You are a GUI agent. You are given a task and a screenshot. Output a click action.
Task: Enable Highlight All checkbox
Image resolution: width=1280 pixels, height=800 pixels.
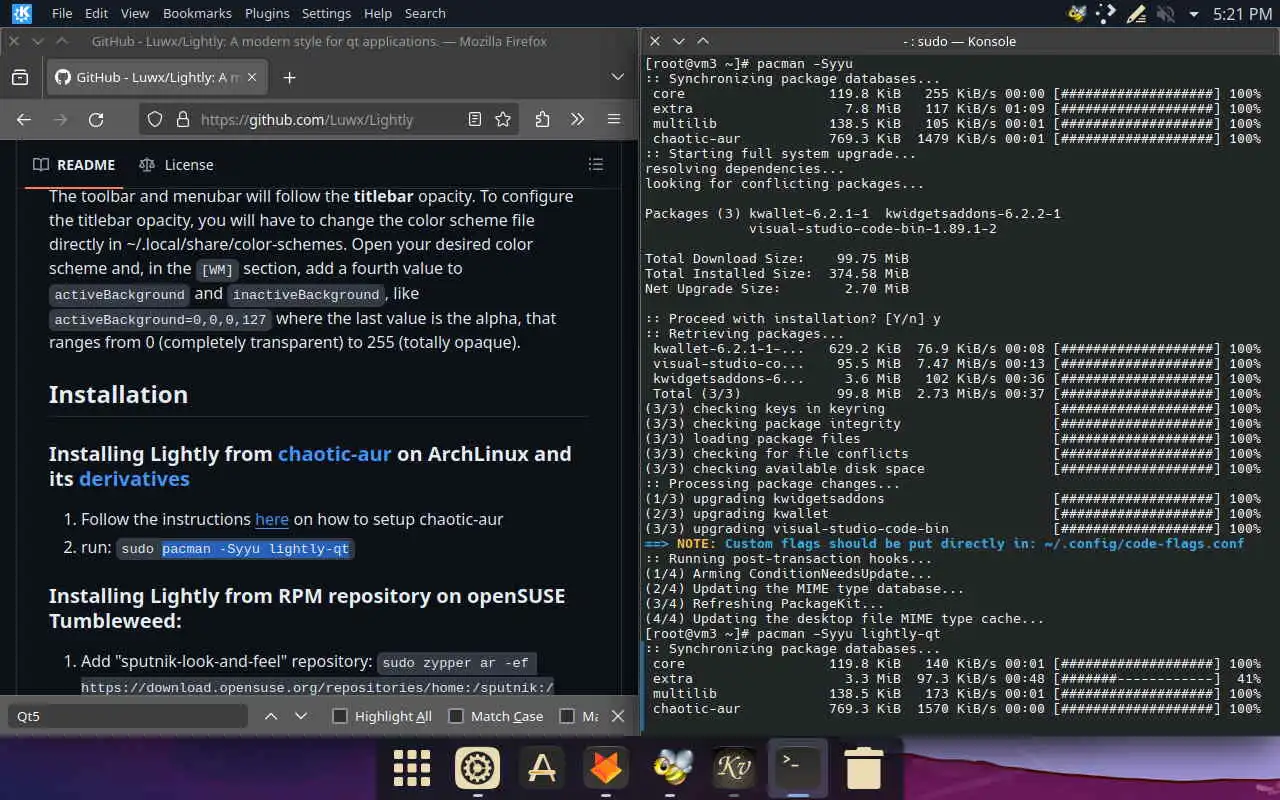point(340,716)
